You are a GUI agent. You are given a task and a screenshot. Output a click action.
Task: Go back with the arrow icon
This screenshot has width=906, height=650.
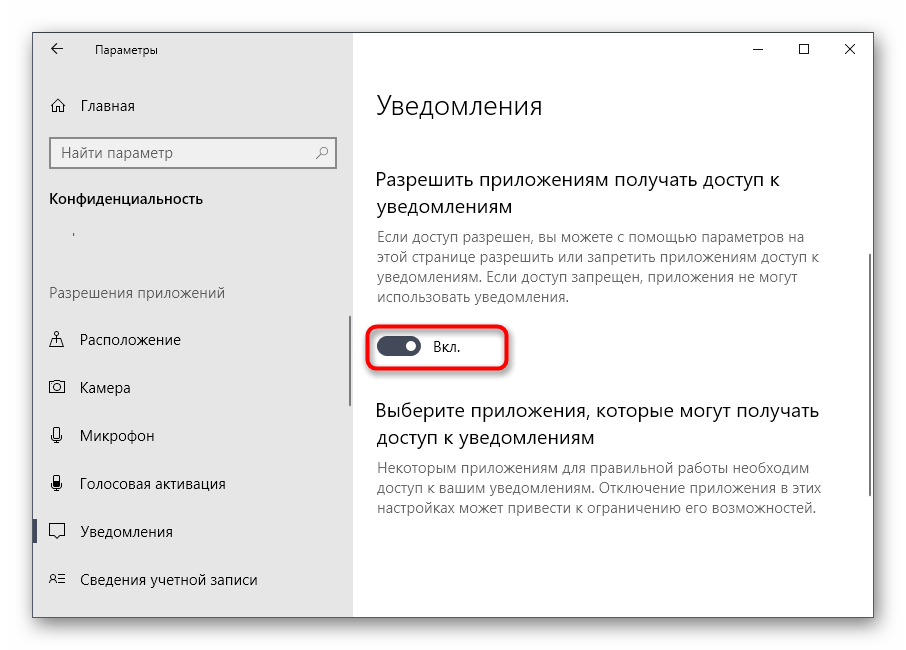coord(57,49)
